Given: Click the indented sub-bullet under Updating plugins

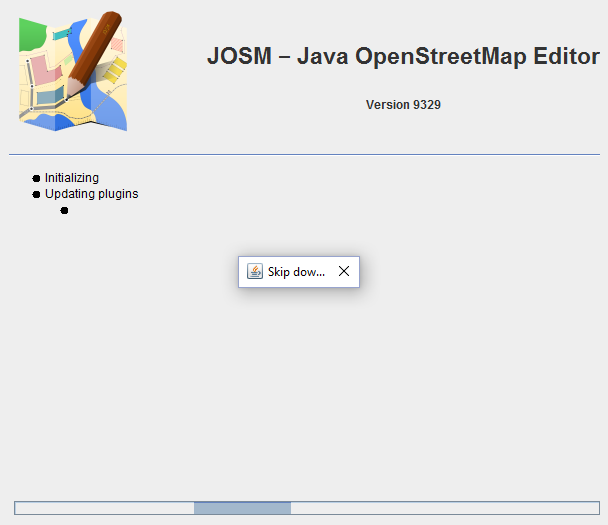Looking at the screenshot, I should [x=64, y=210].
